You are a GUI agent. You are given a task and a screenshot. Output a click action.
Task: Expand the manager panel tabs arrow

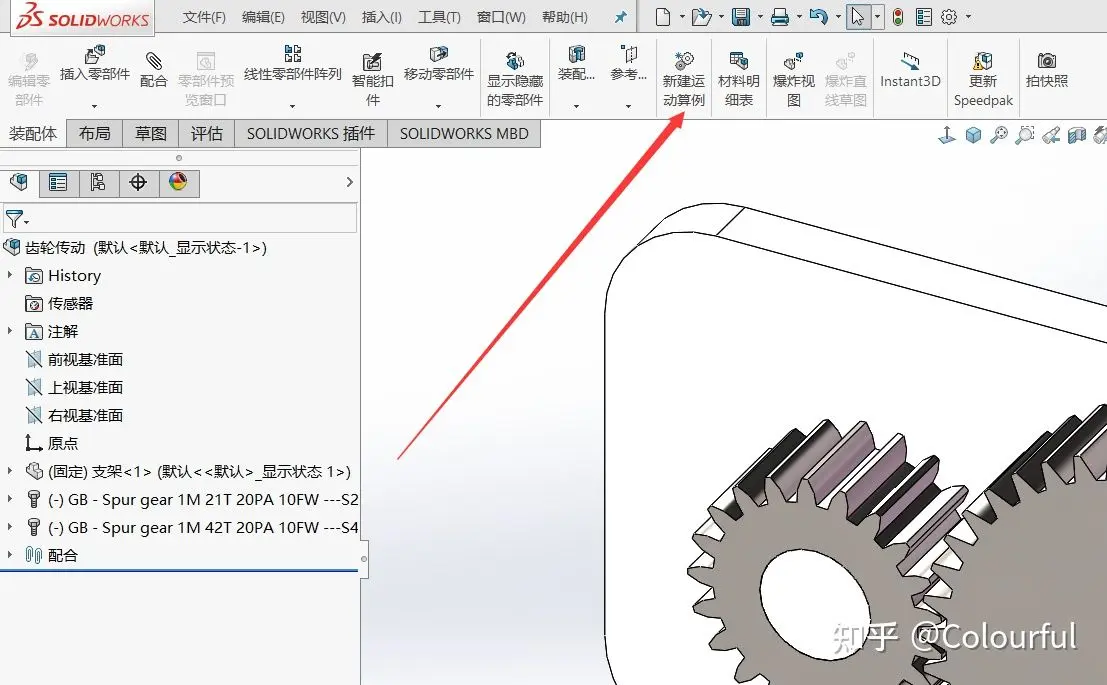tap(349, 182)
